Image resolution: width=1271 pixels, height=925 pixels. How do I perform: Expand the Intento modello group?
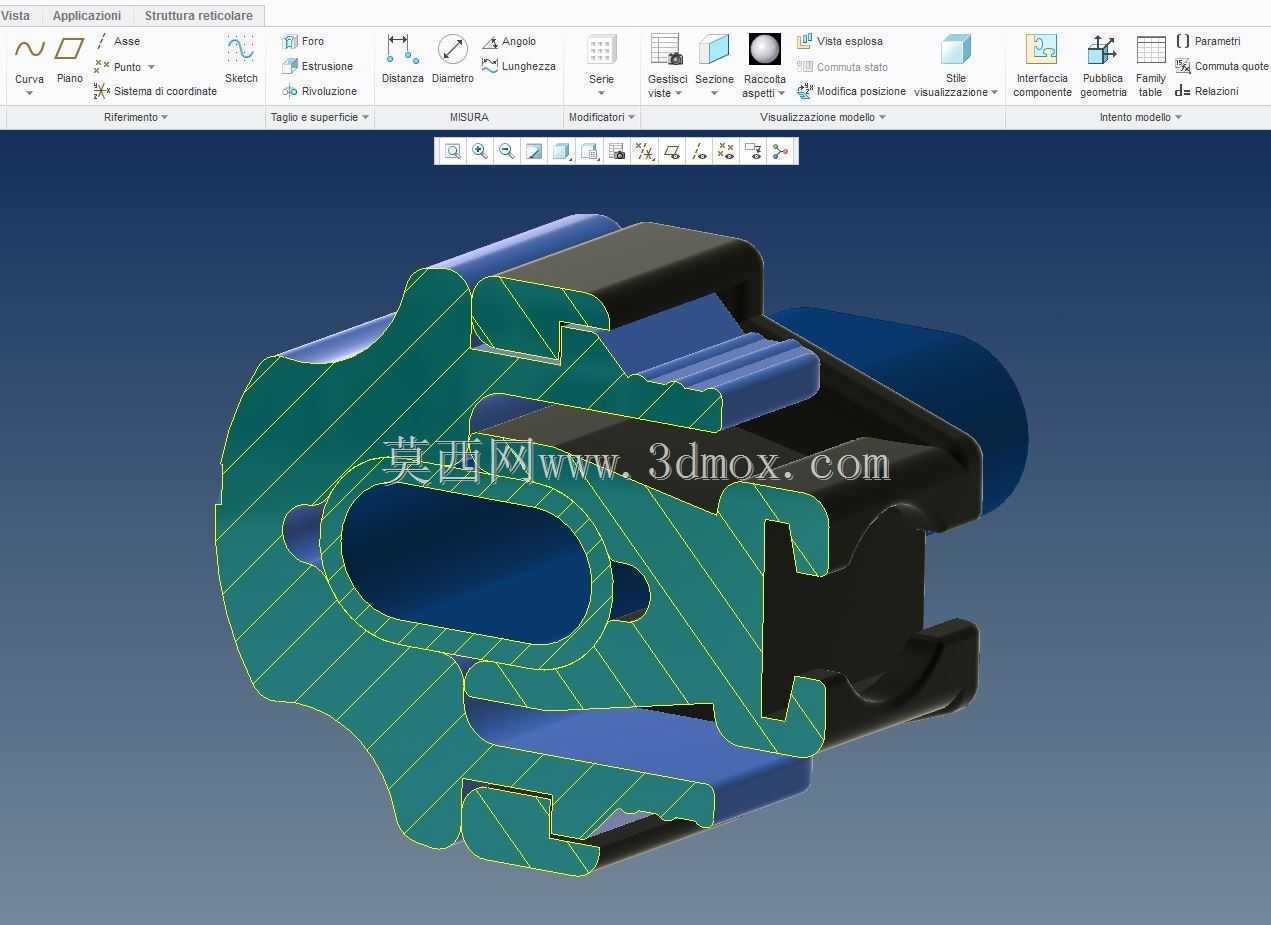point(1141,117)
